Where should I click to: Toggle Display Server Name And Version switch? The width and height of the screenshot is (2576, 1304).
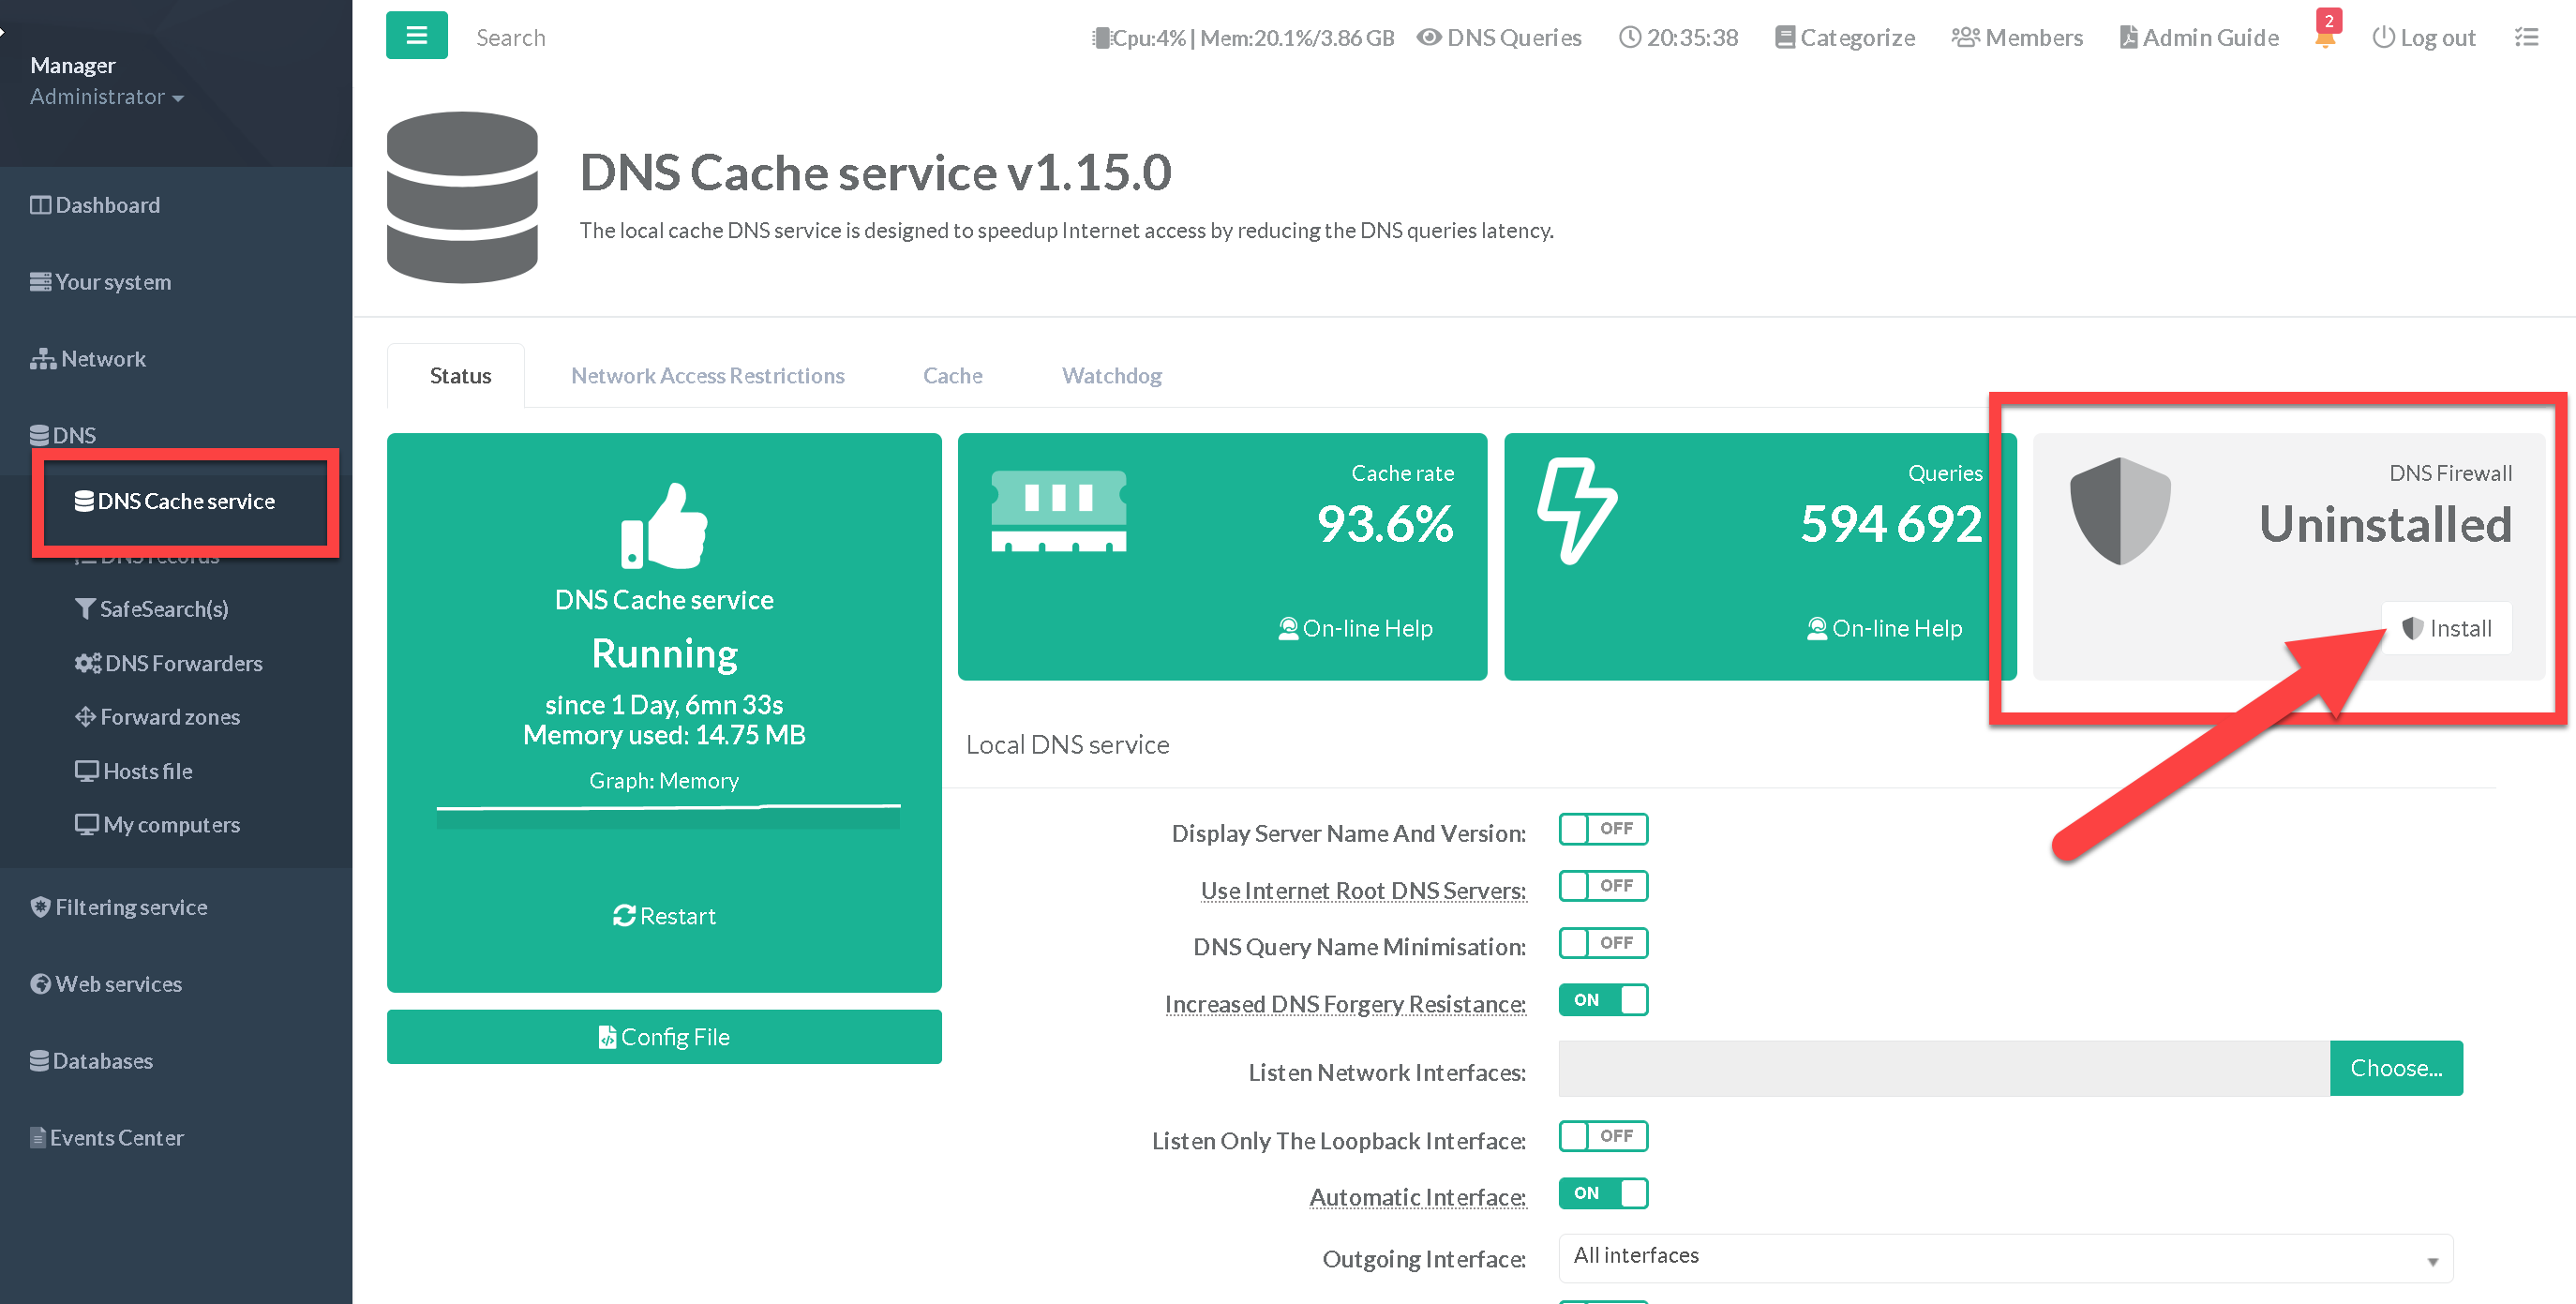(x=1602, y=829)
